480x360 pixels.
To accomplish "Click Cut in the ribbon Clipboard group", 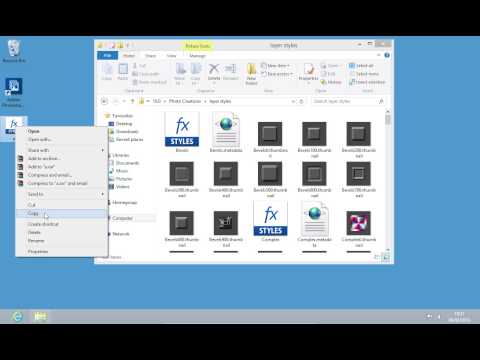I will point(139,66).
